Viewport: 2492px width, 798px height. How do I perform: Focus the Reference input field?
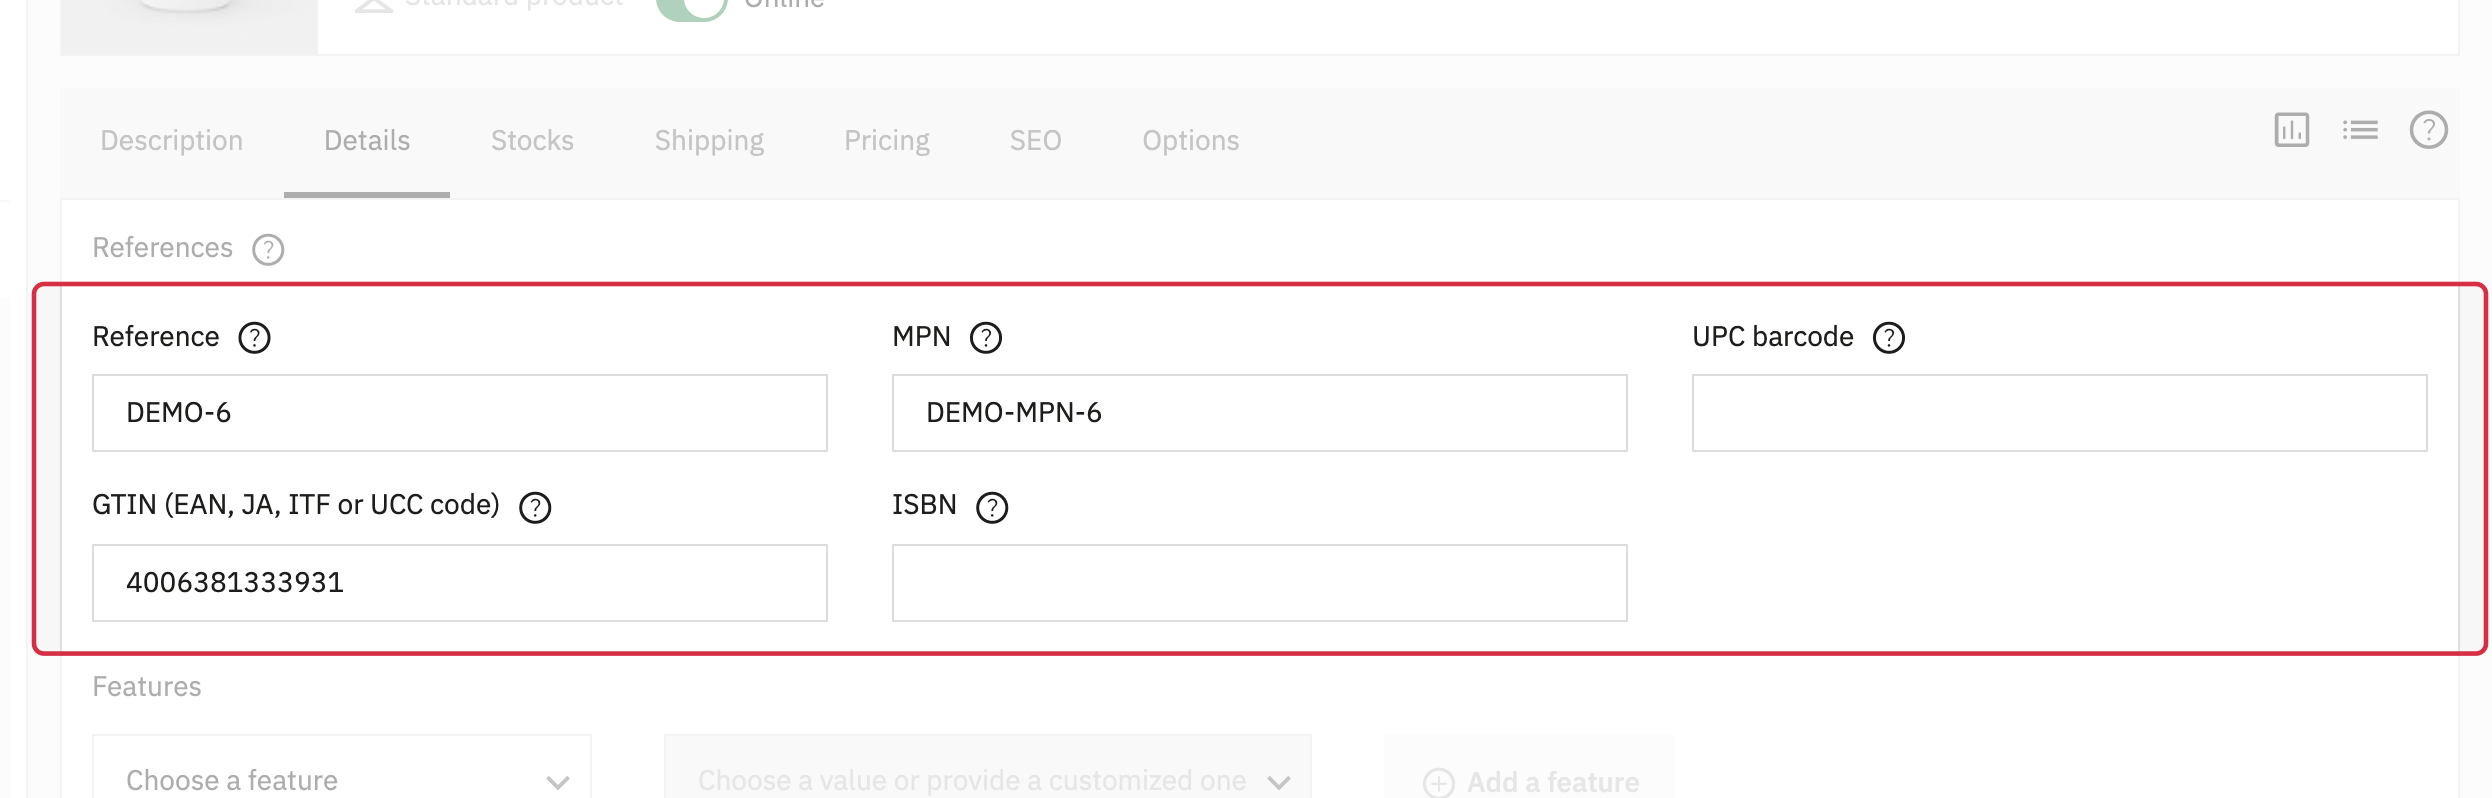(460, 413)
